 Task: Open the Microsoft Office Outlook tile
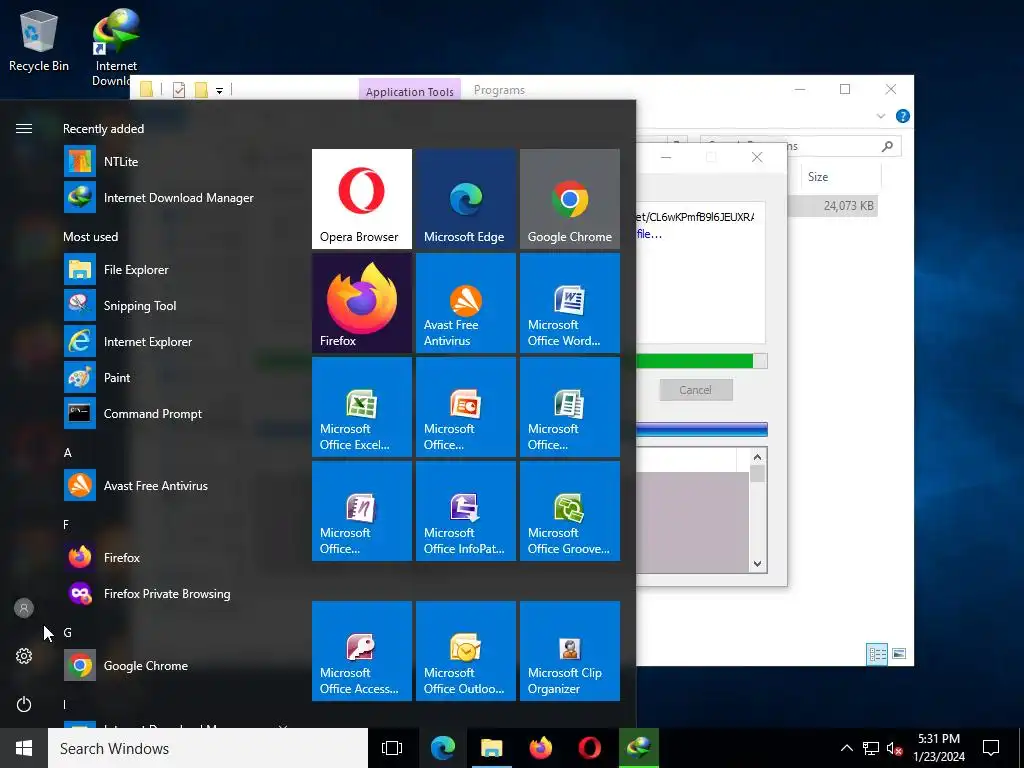466,651
